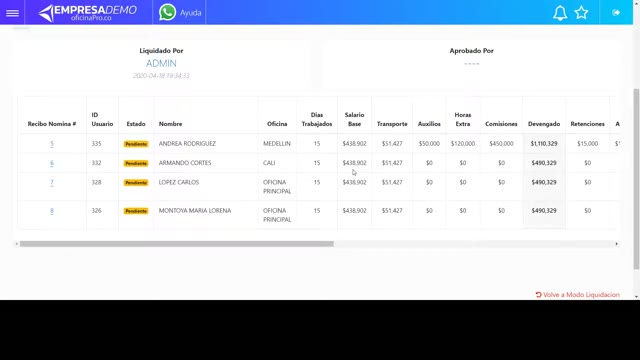
Task: Click the table scrollbar right arrow
Action: coord(617,244)
